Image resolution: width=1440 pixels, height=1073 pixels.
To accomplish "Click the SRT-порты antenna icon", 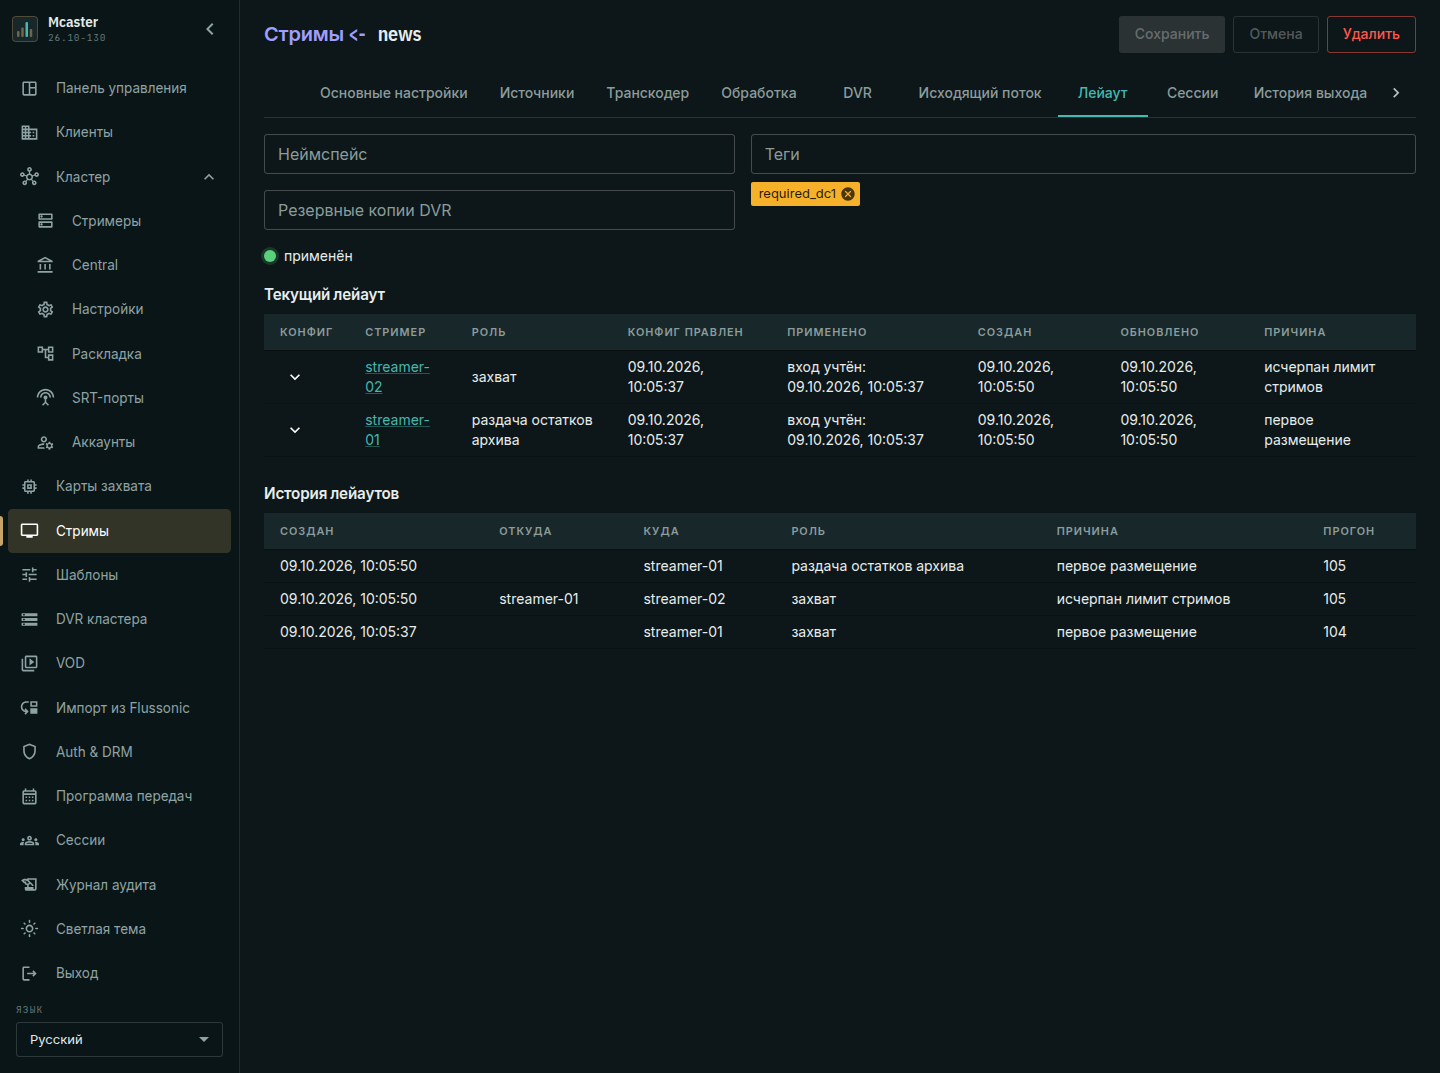I will coord(46,398).
